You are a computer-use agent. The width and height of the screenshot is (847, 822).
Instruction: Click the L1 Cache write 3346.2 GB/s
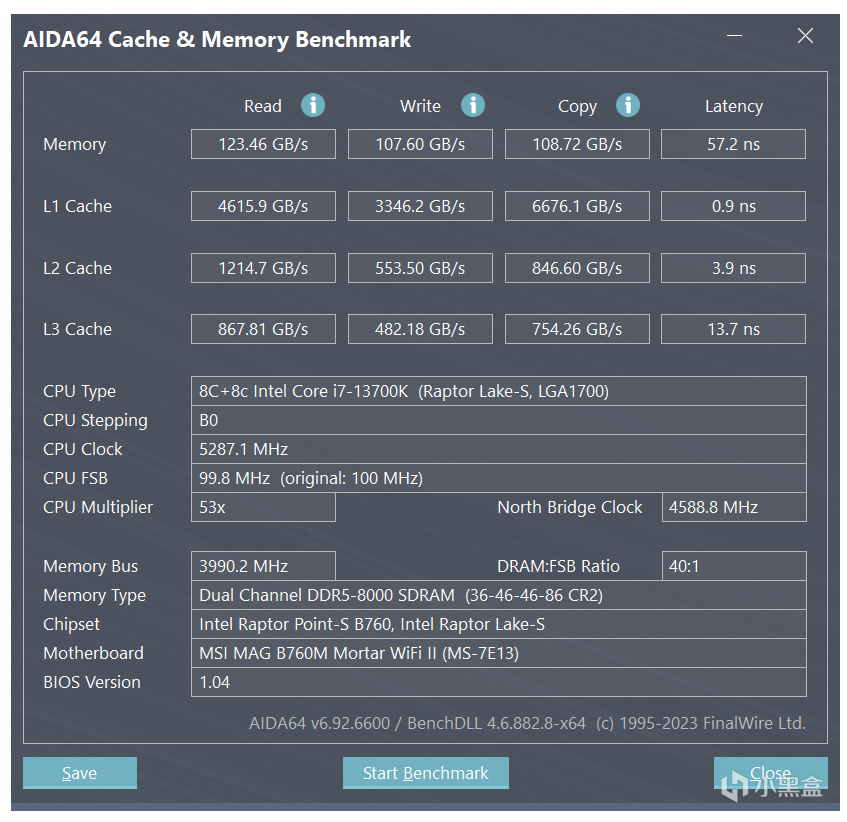point(420,206)
